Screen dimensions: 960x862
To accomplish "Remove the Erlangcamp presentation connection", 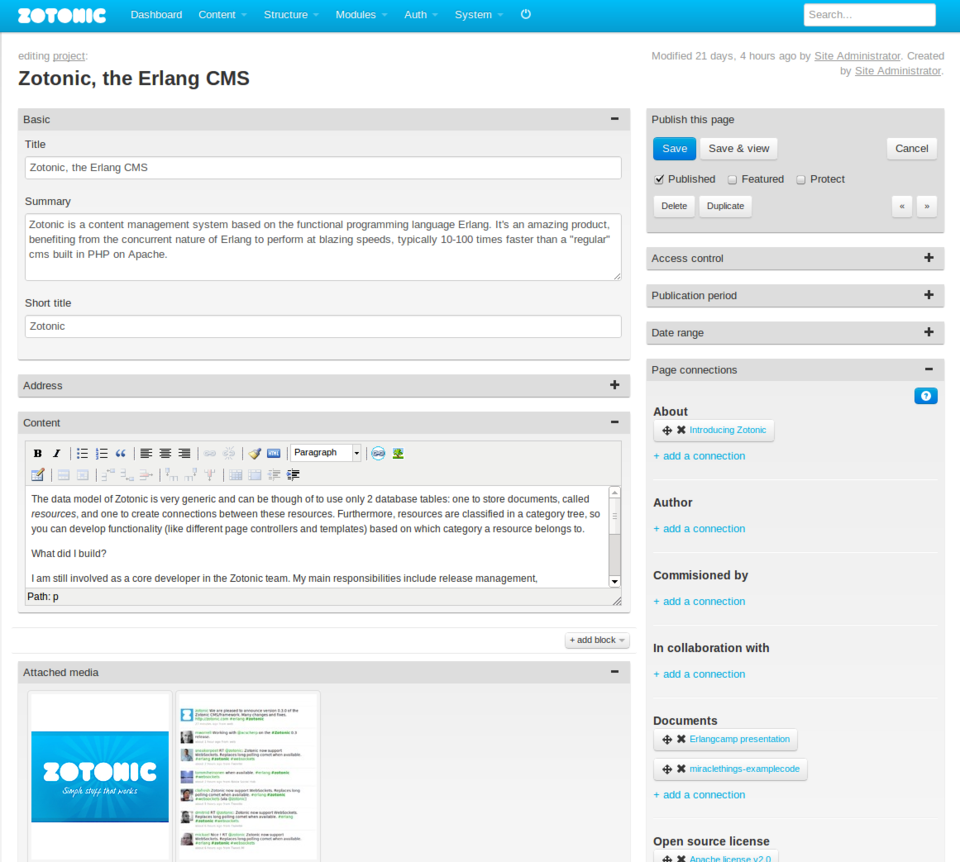I will [681, 739].
